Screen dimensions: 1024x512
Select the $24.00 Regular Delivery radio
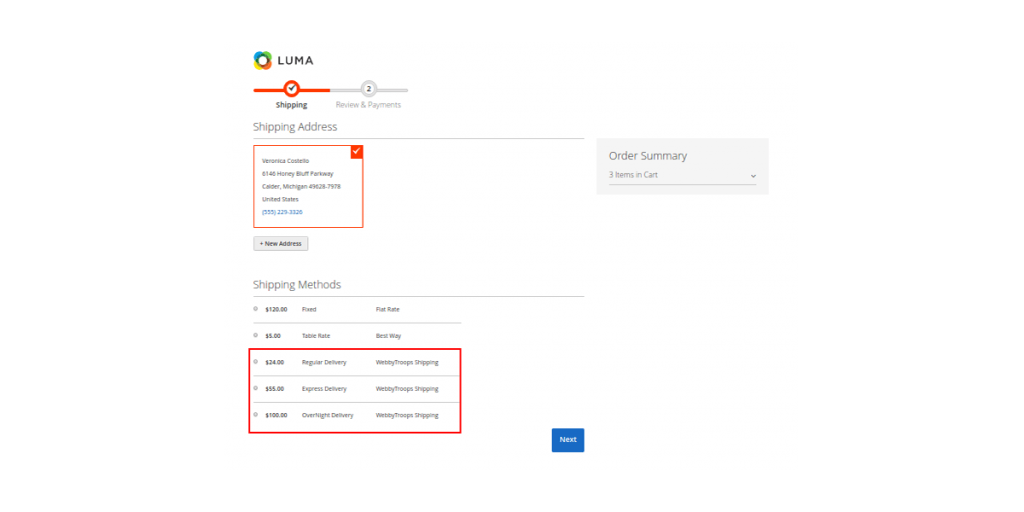click(x=255, y=362)
